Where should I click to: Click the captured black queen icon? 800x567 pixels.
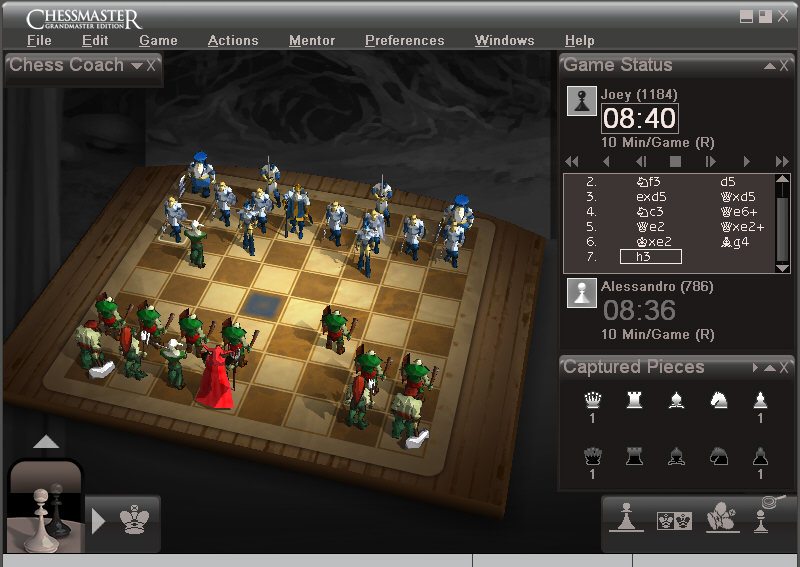pos(592,456)
